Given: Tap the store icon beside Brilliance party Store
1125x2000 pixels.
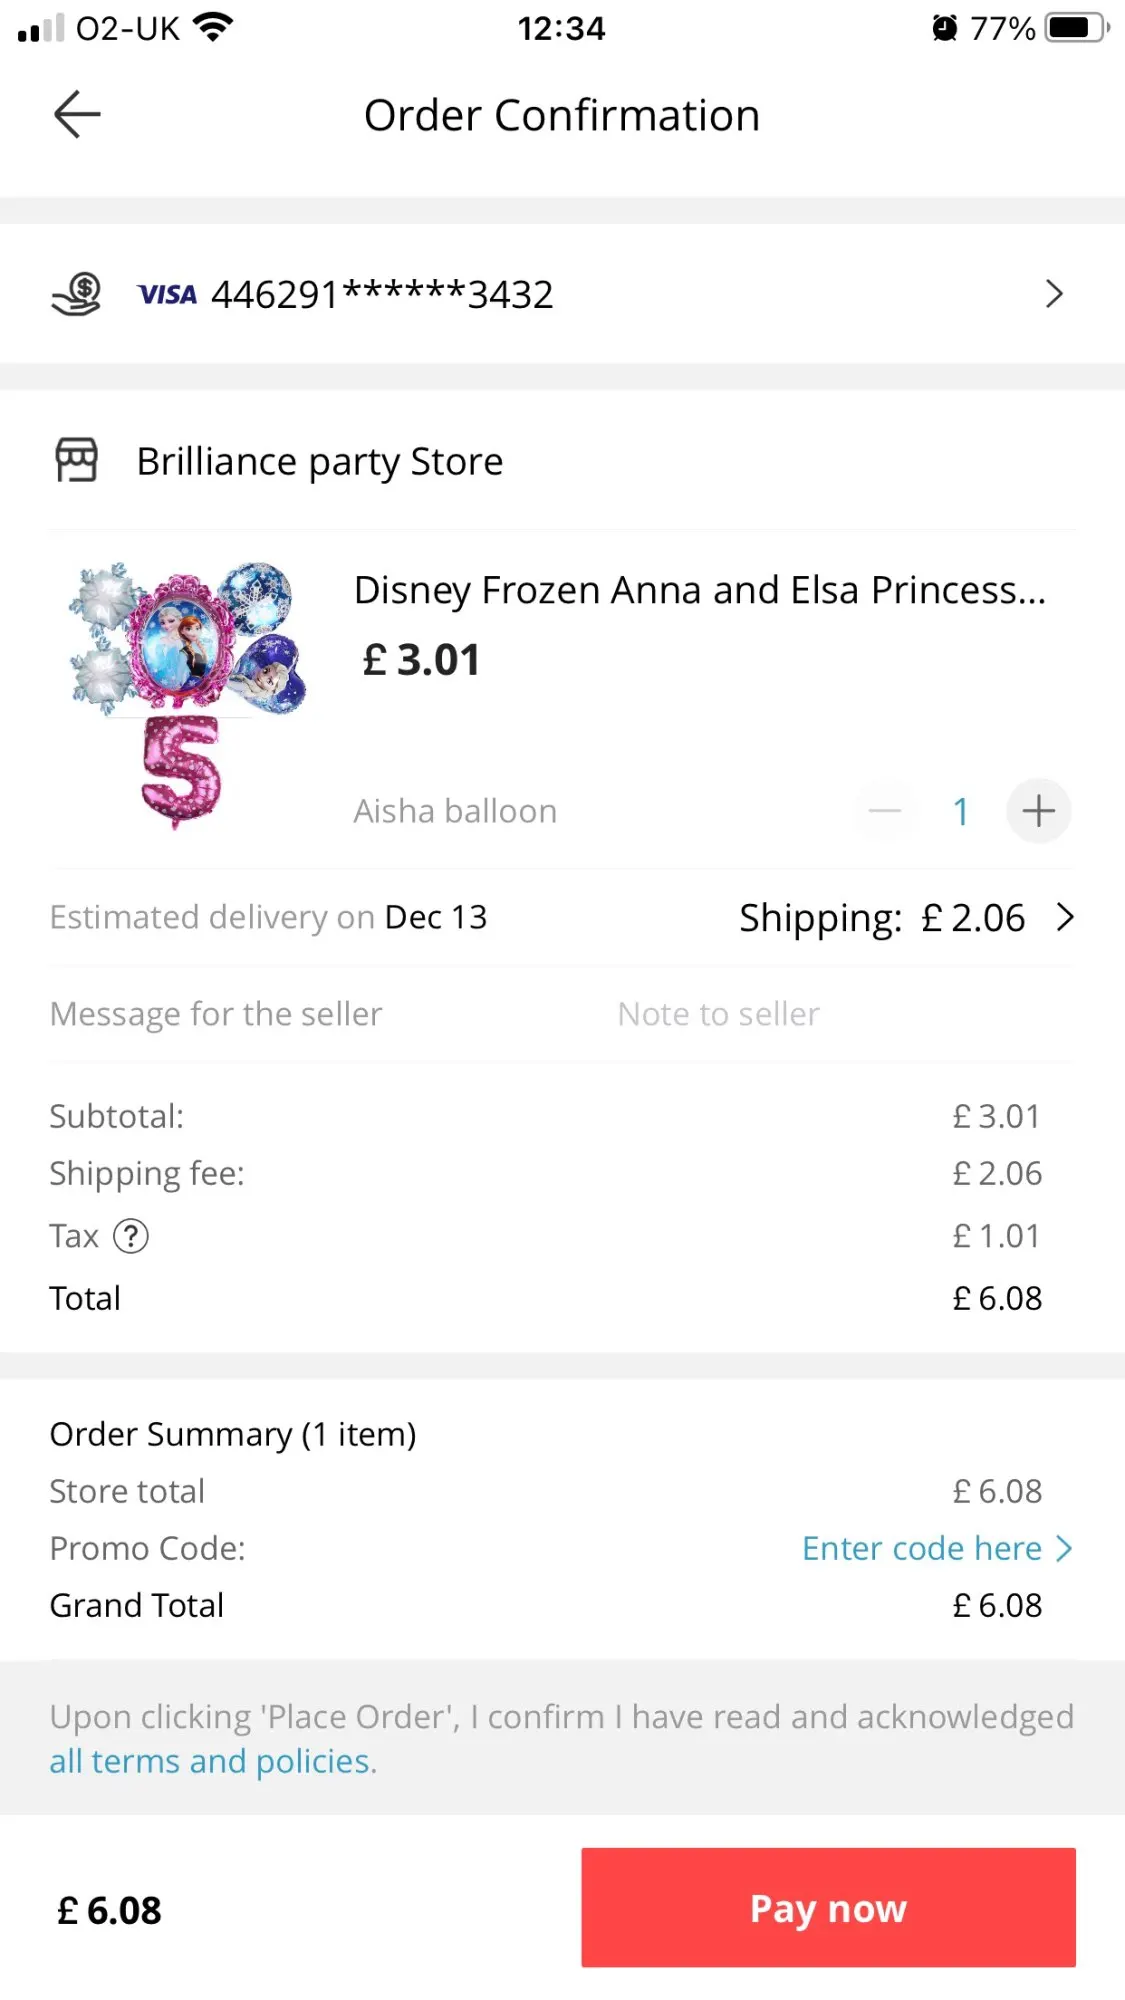Looking at the screenshot, I should coord(76,461).
